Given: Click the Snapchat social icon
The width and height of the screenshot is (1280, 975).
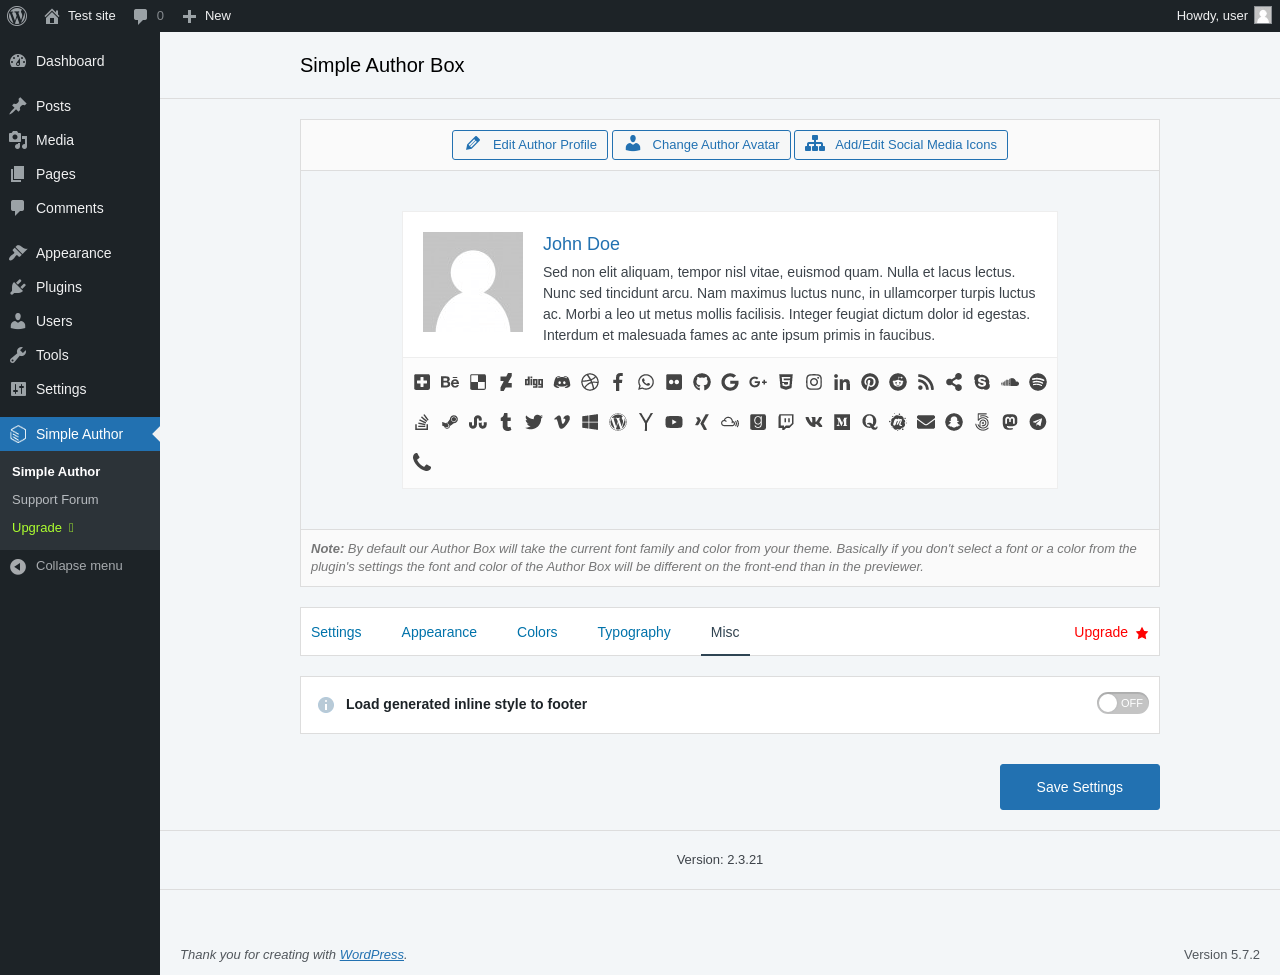Looking at the screenshot, I should pos(954,422).
